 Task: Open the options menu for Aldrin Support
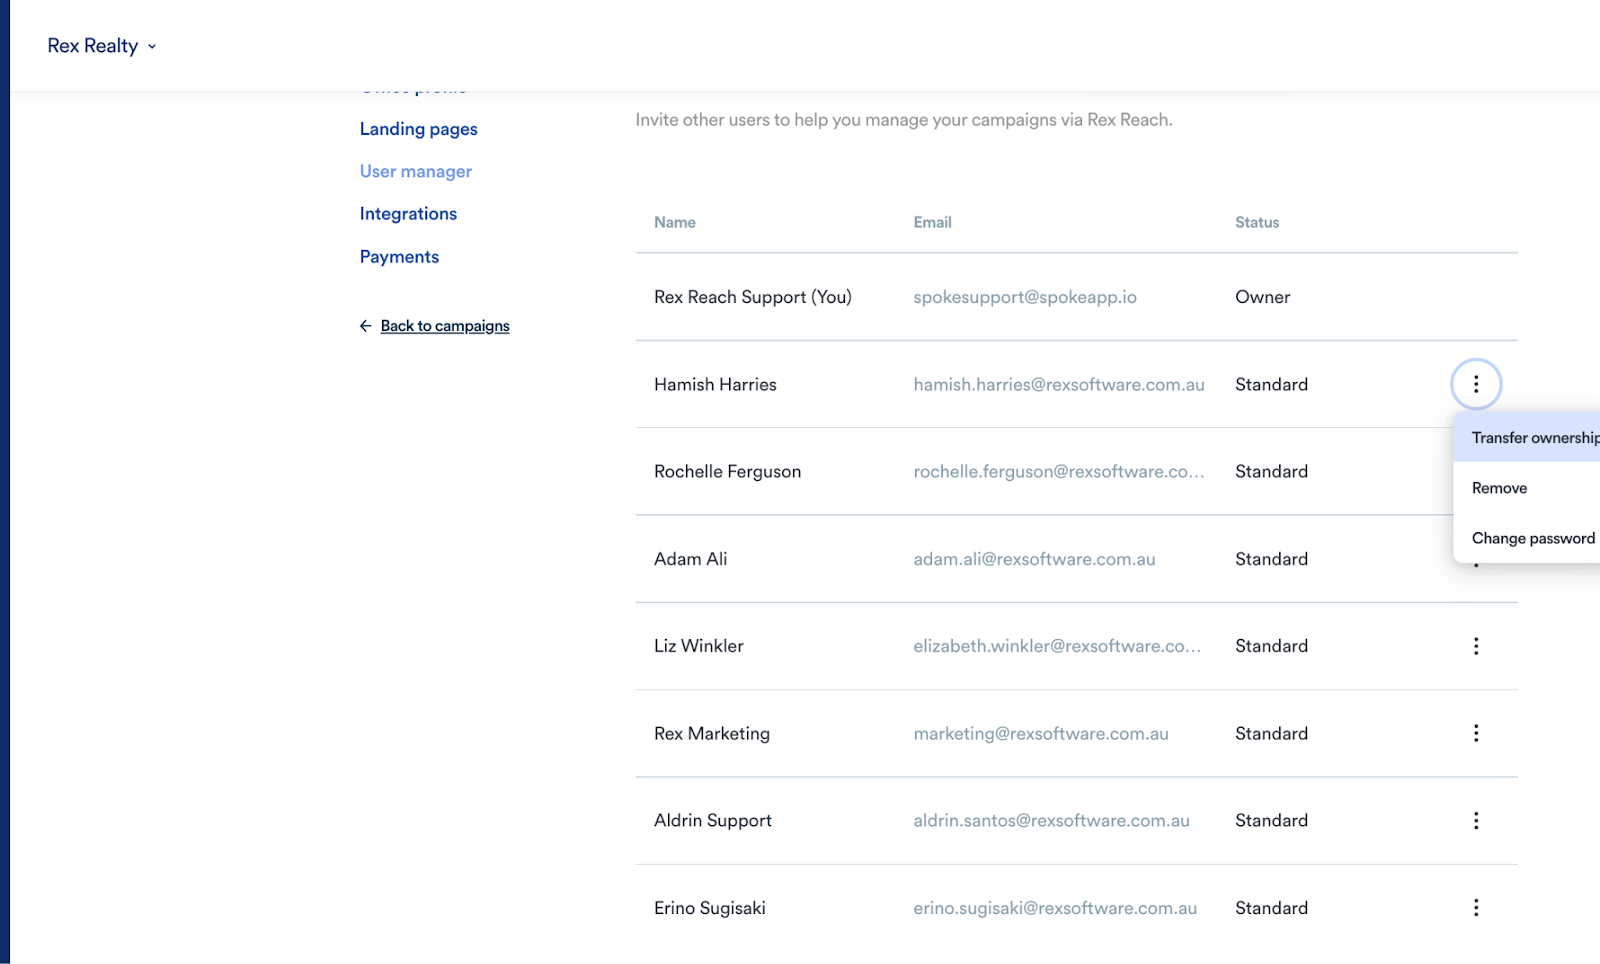click(1476, 821)
